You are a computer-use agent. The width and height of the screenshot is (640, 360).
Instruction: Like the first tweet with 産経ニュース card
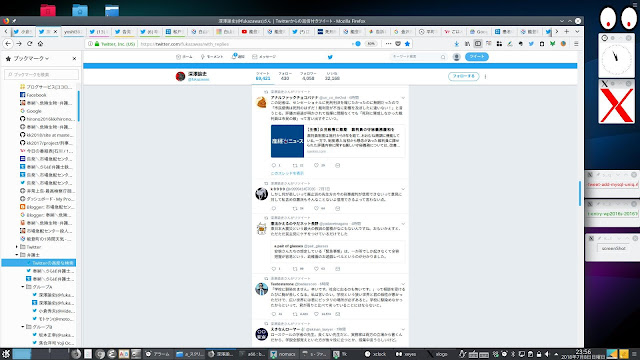(316, 165)
